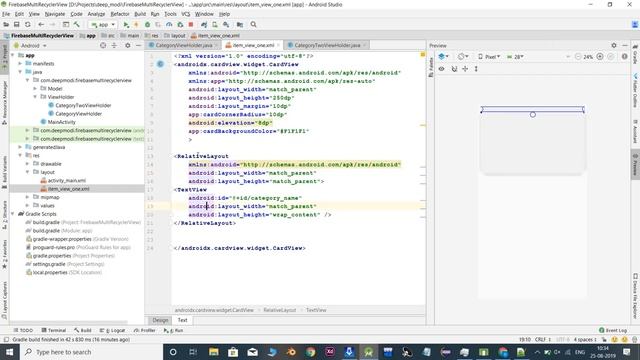
Task: Switch to CategoryViewHolder.java tab
Action: [x=184, y=45]
